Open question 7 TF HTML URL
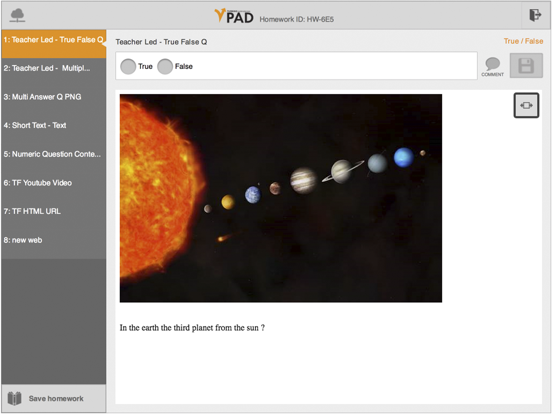The image size is (552, 414). tap(54, 211)
